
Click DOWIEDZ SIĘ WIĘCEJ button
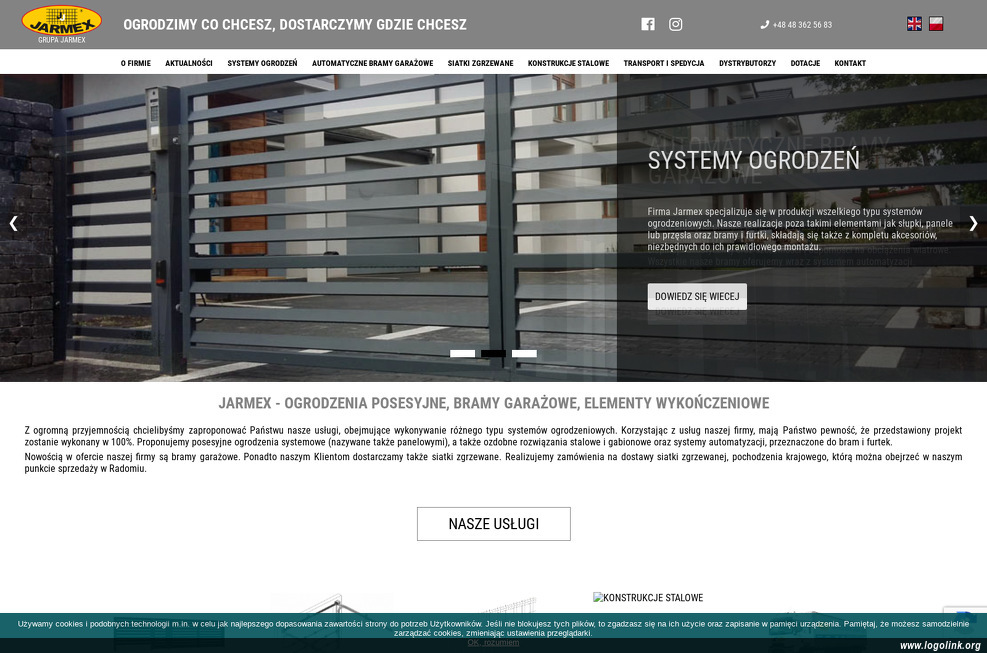(697, 297)
